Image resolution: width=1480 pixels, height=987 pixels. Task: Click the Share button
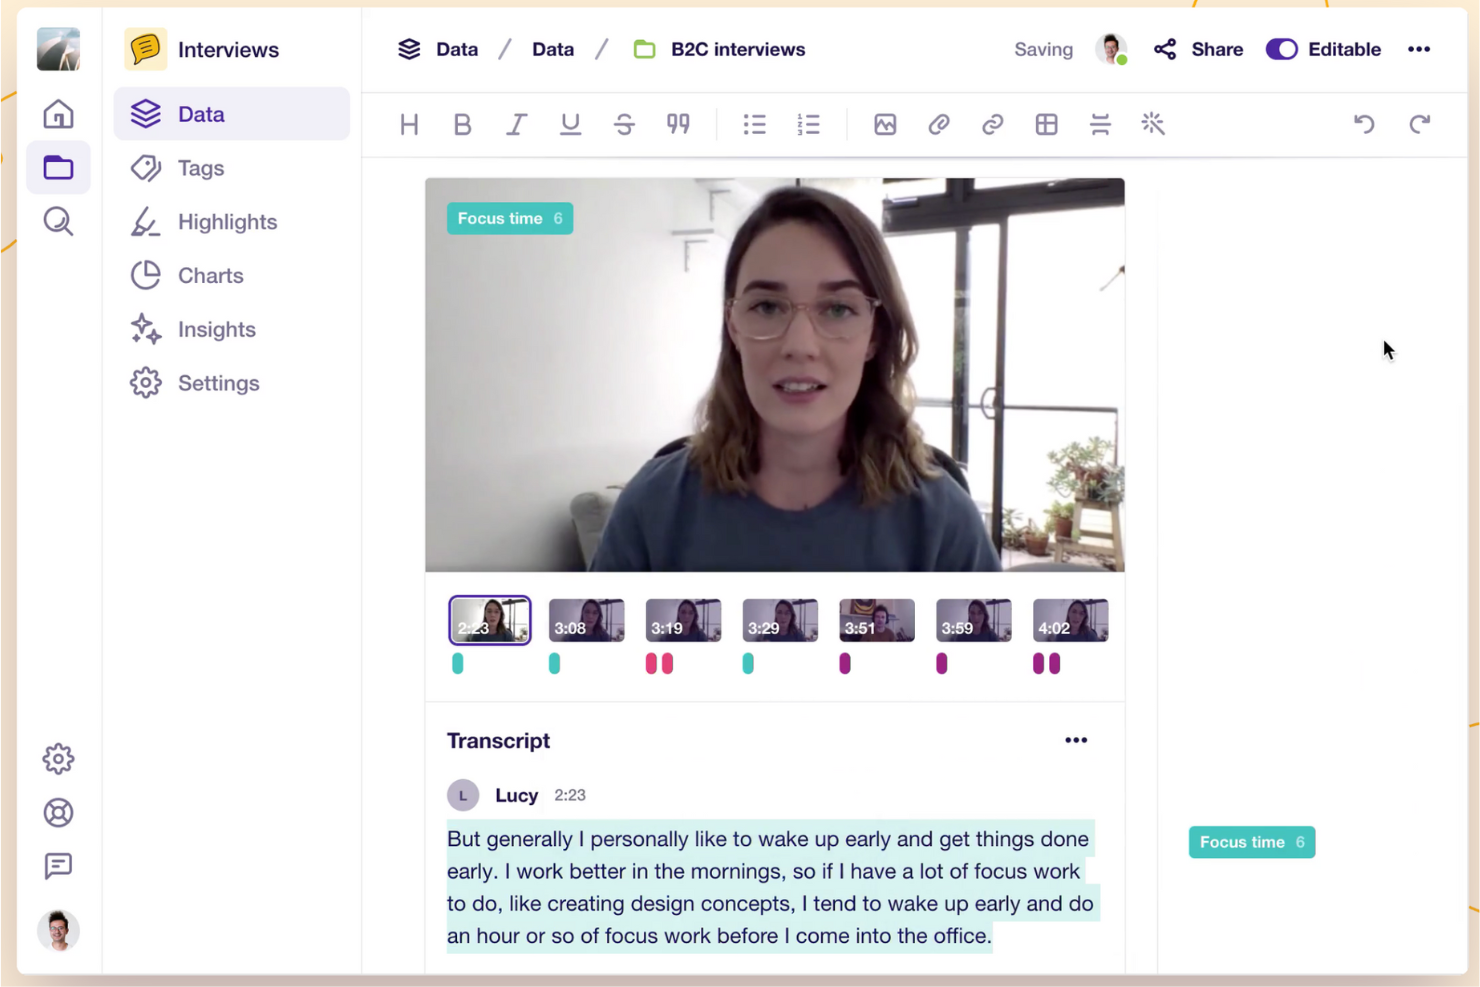tap(1198, 49)
